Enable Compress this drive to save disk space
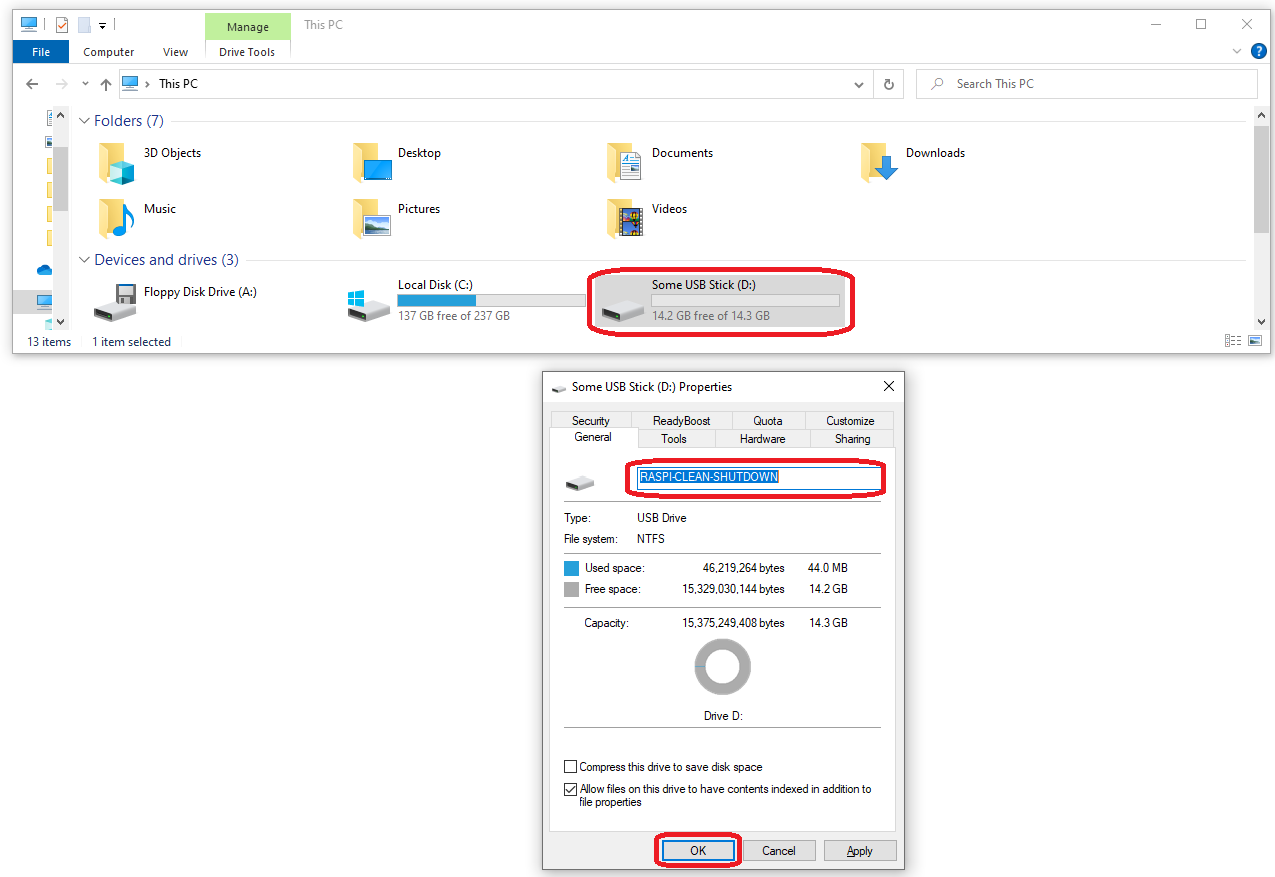The width and height of the screenshot is (1275, 877). pos(571,767)
